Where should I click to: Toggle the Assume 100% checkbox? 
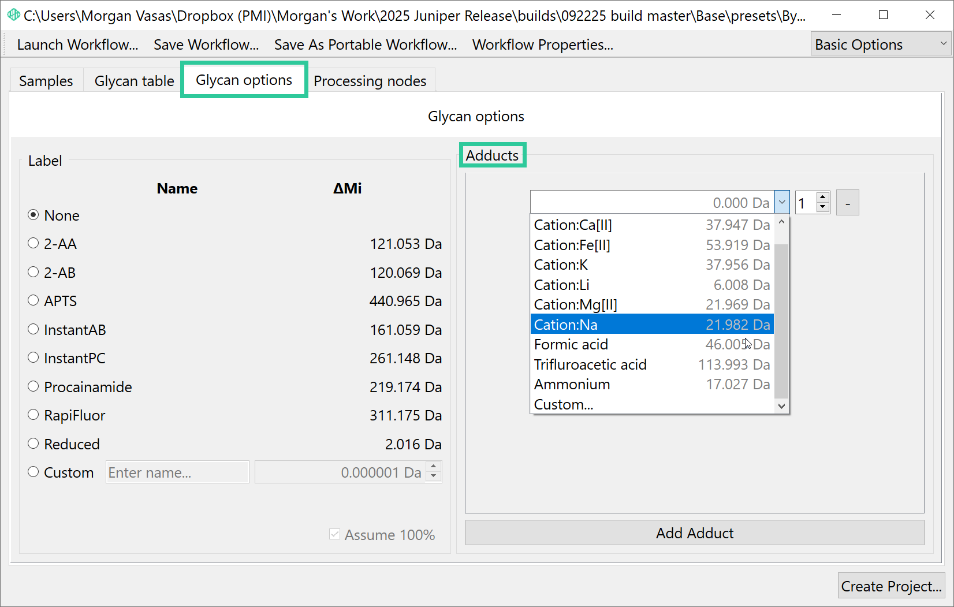[x=334, y=534]
